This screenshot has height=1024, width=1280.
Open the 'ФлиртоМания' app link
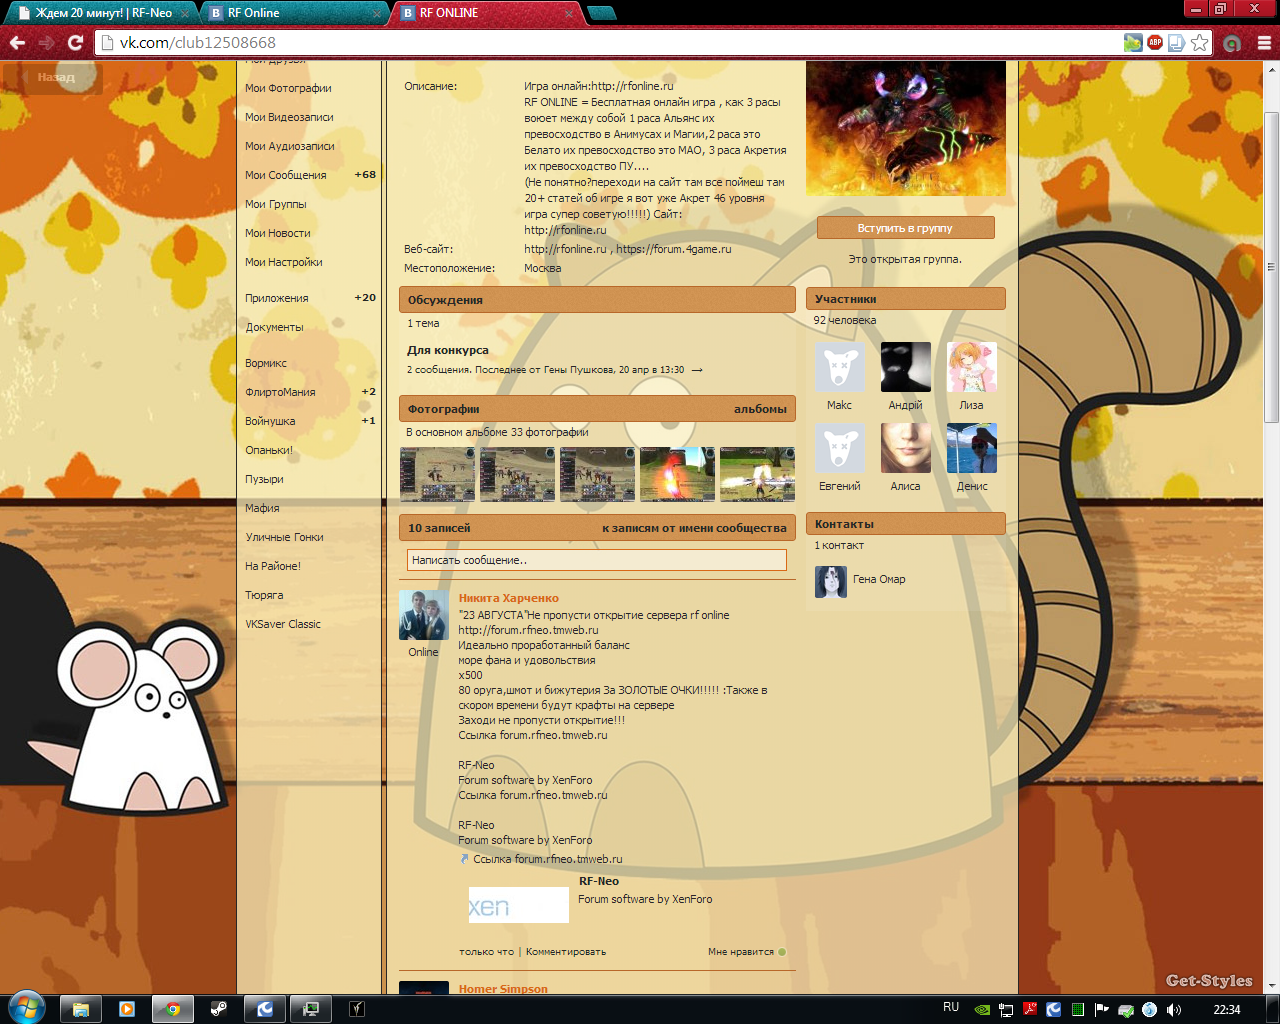tap(280, 392)
